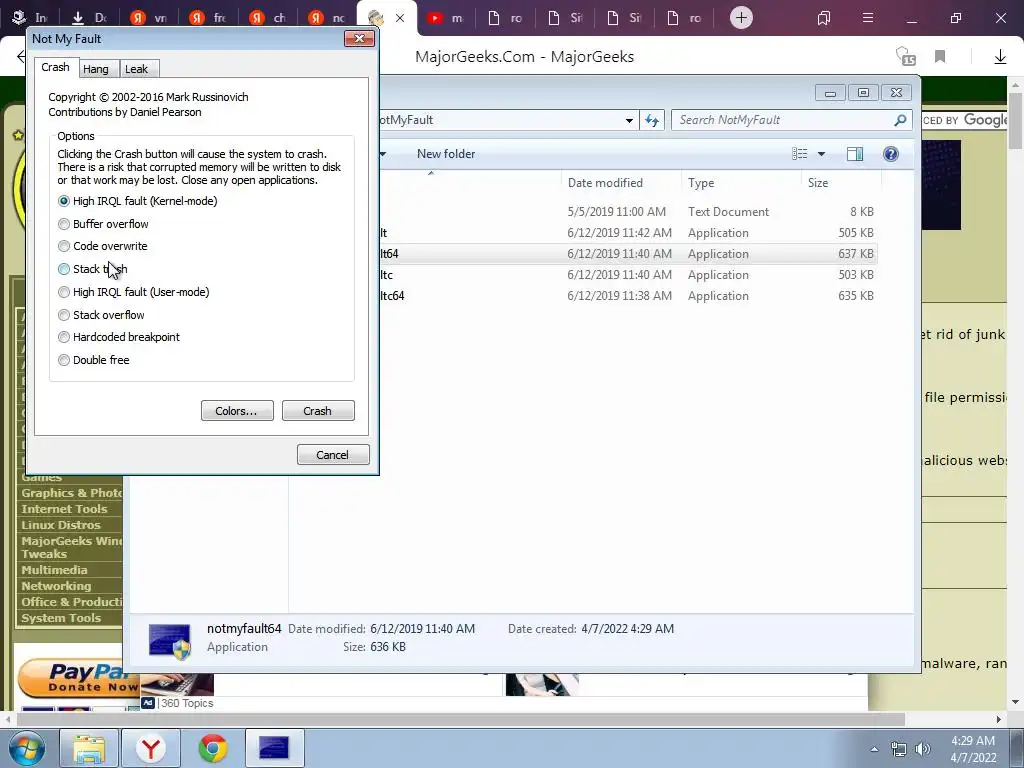The width and height of the screenshot is (1024, 768).
Task: Open the Crash tab
Action: click(x=56, y=67)
